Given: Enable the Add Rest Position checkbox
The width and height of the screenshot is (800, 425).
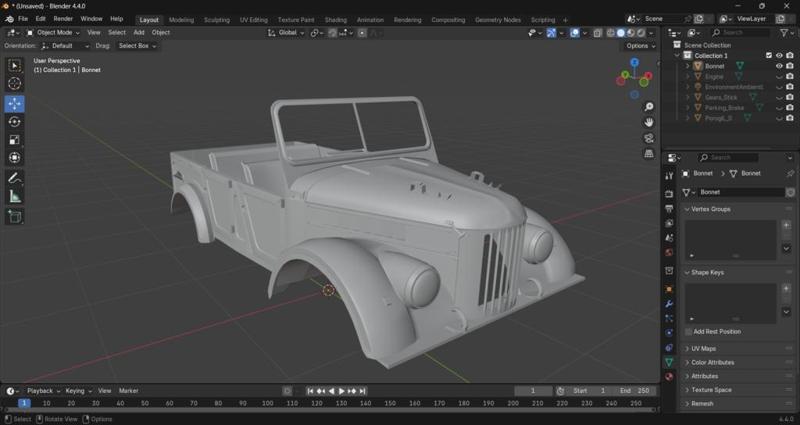Looking at the screenshot, I should [688, 332].
